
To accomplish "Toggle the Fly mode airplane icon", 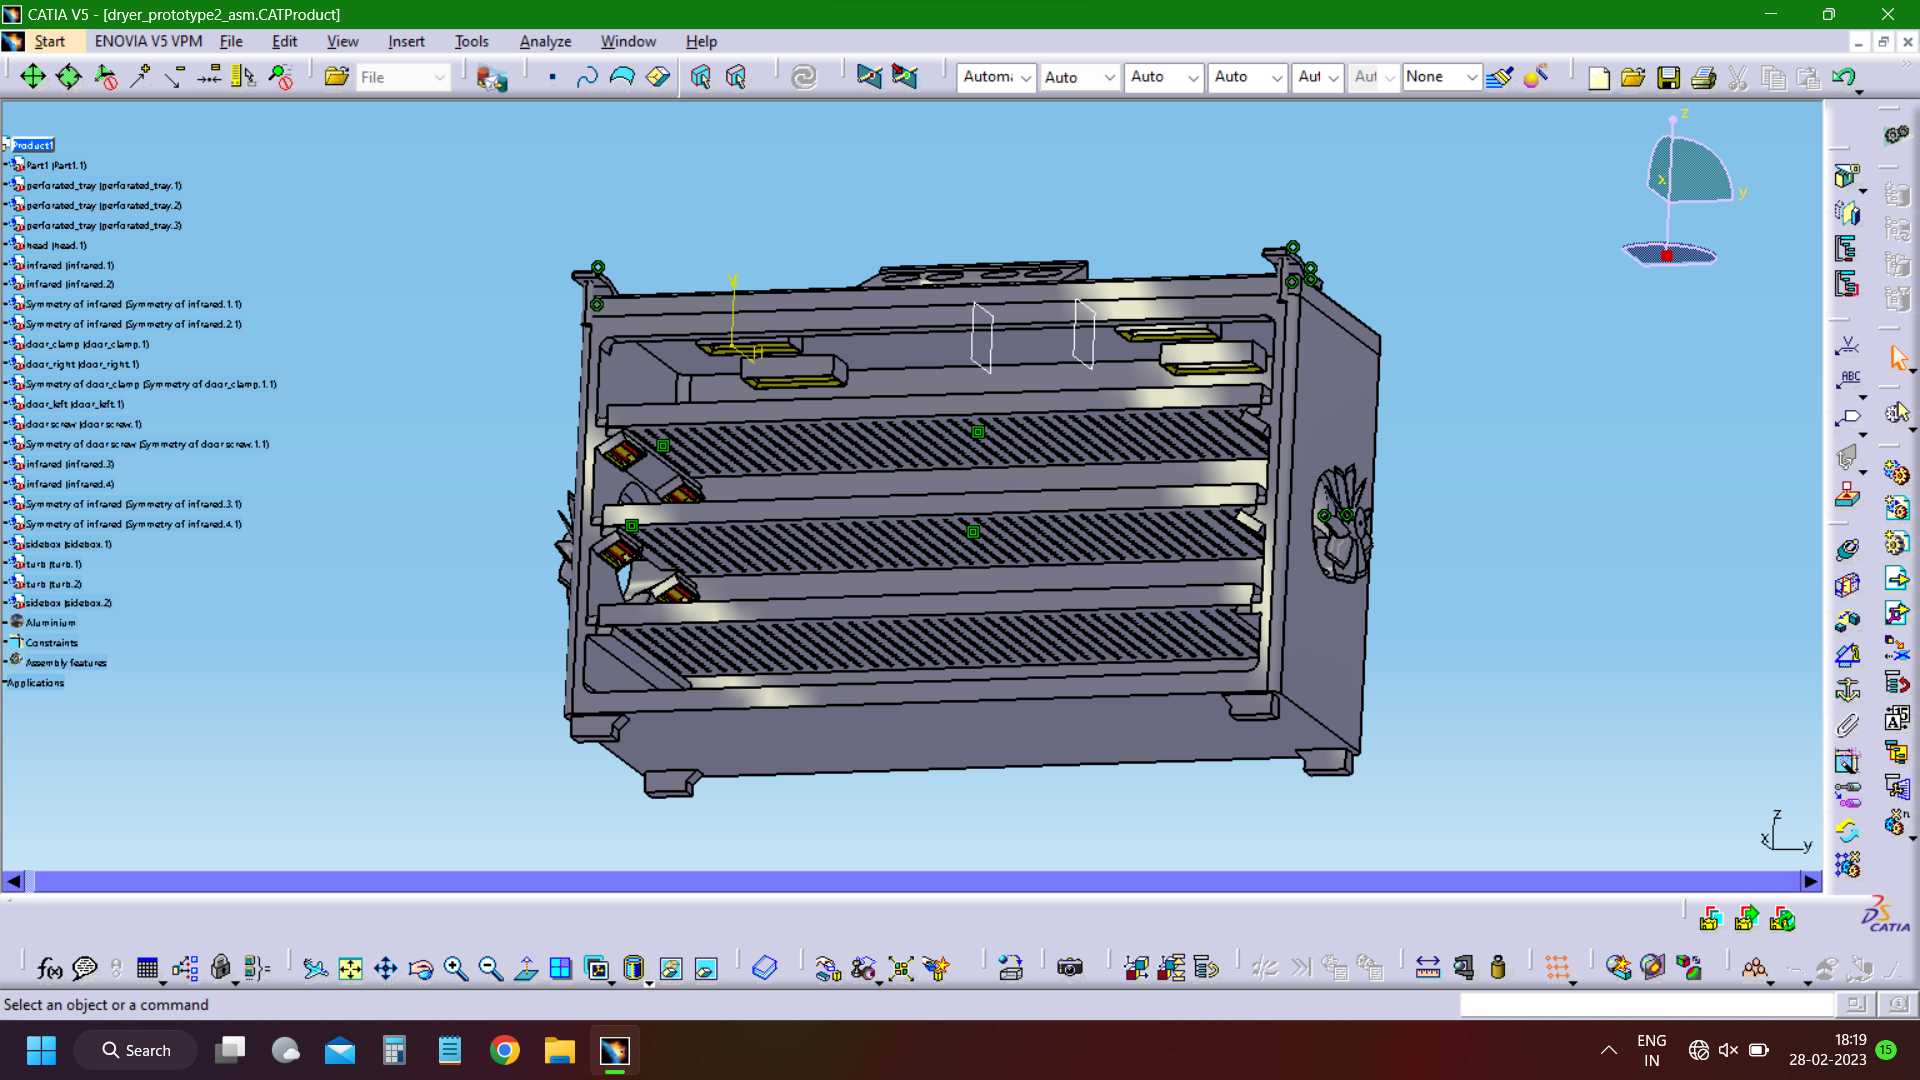I will (315, 968).
